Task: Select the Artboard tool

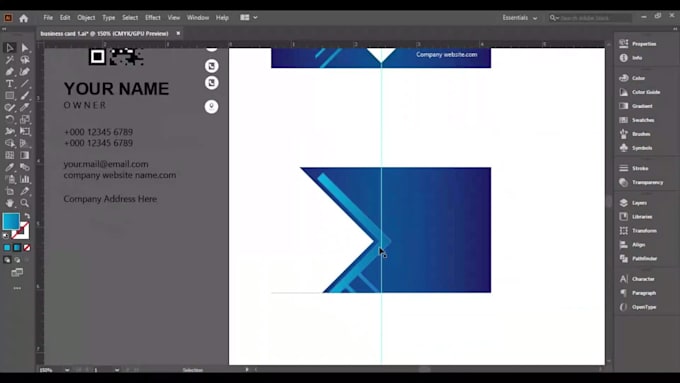Action: (x=10, y=191)
